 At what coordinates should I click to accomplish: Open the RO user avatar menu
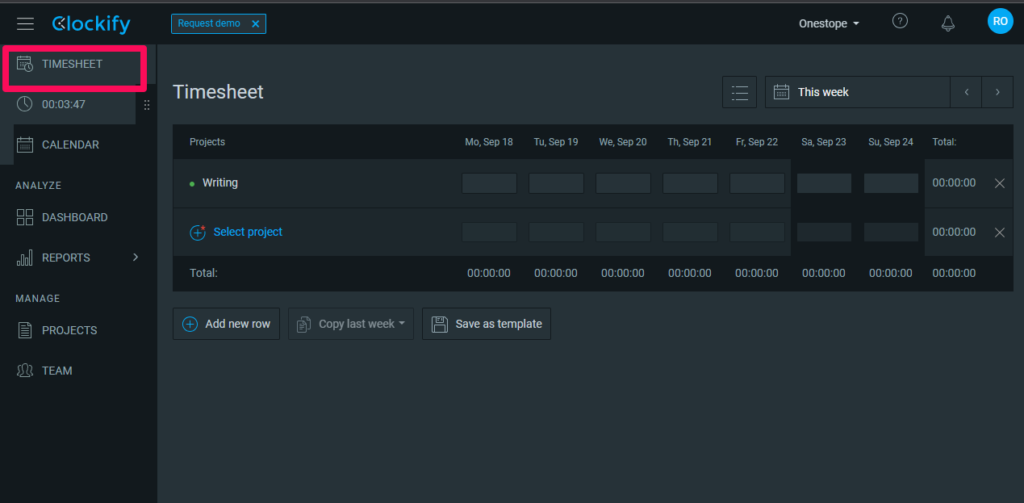click(1000, 22)
